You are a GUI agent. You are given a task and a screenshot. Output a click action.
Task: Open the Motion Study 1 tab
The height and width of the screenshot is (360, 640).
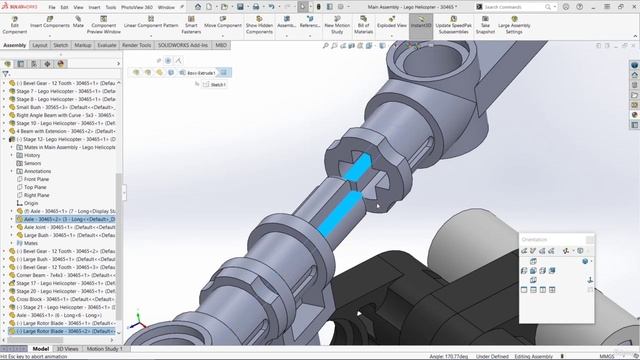coord(104,349)
